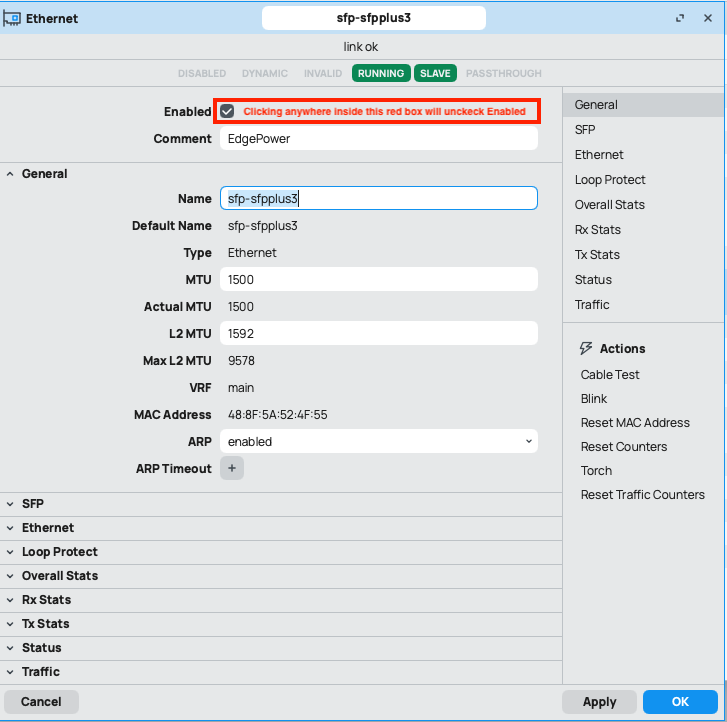The image size is (727, 722).
Task: Run the Cable Test action
Action: [610, 375]
